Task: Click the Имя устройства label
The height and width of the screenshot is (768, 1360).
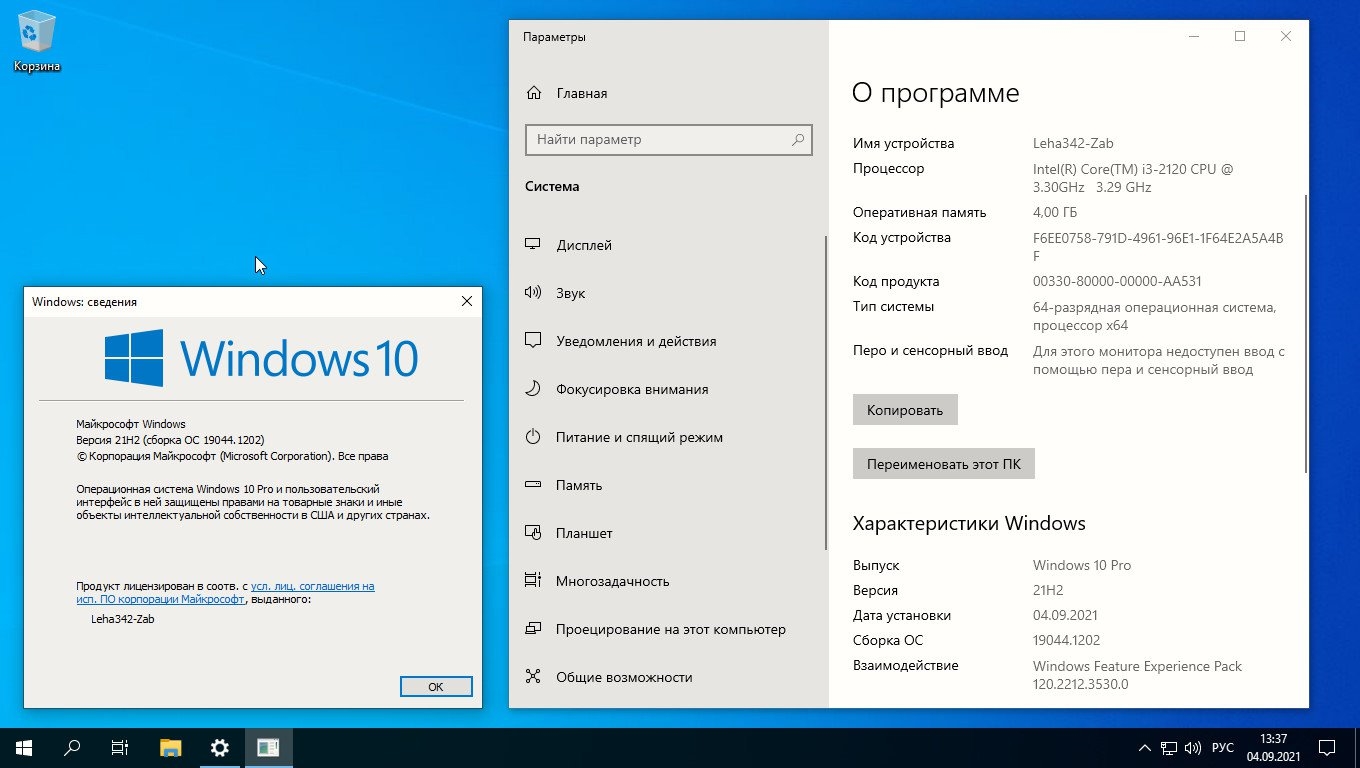Action: [x=904, y=143]
